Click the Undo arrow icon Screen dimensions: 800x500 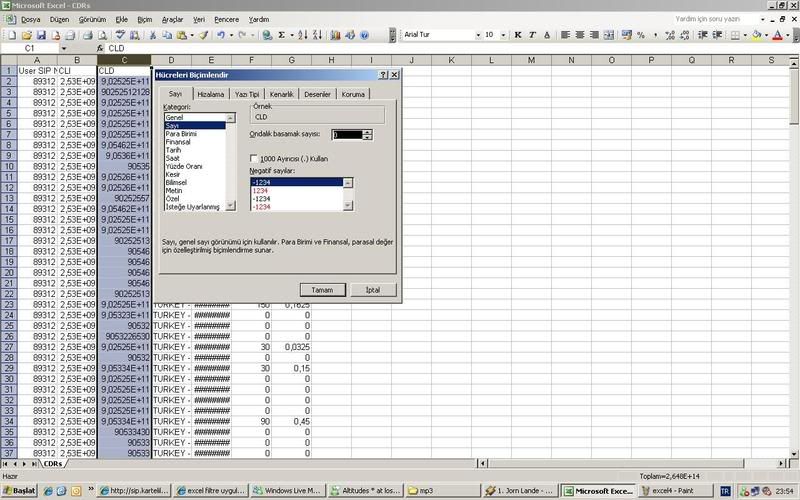tap(220, 34)
